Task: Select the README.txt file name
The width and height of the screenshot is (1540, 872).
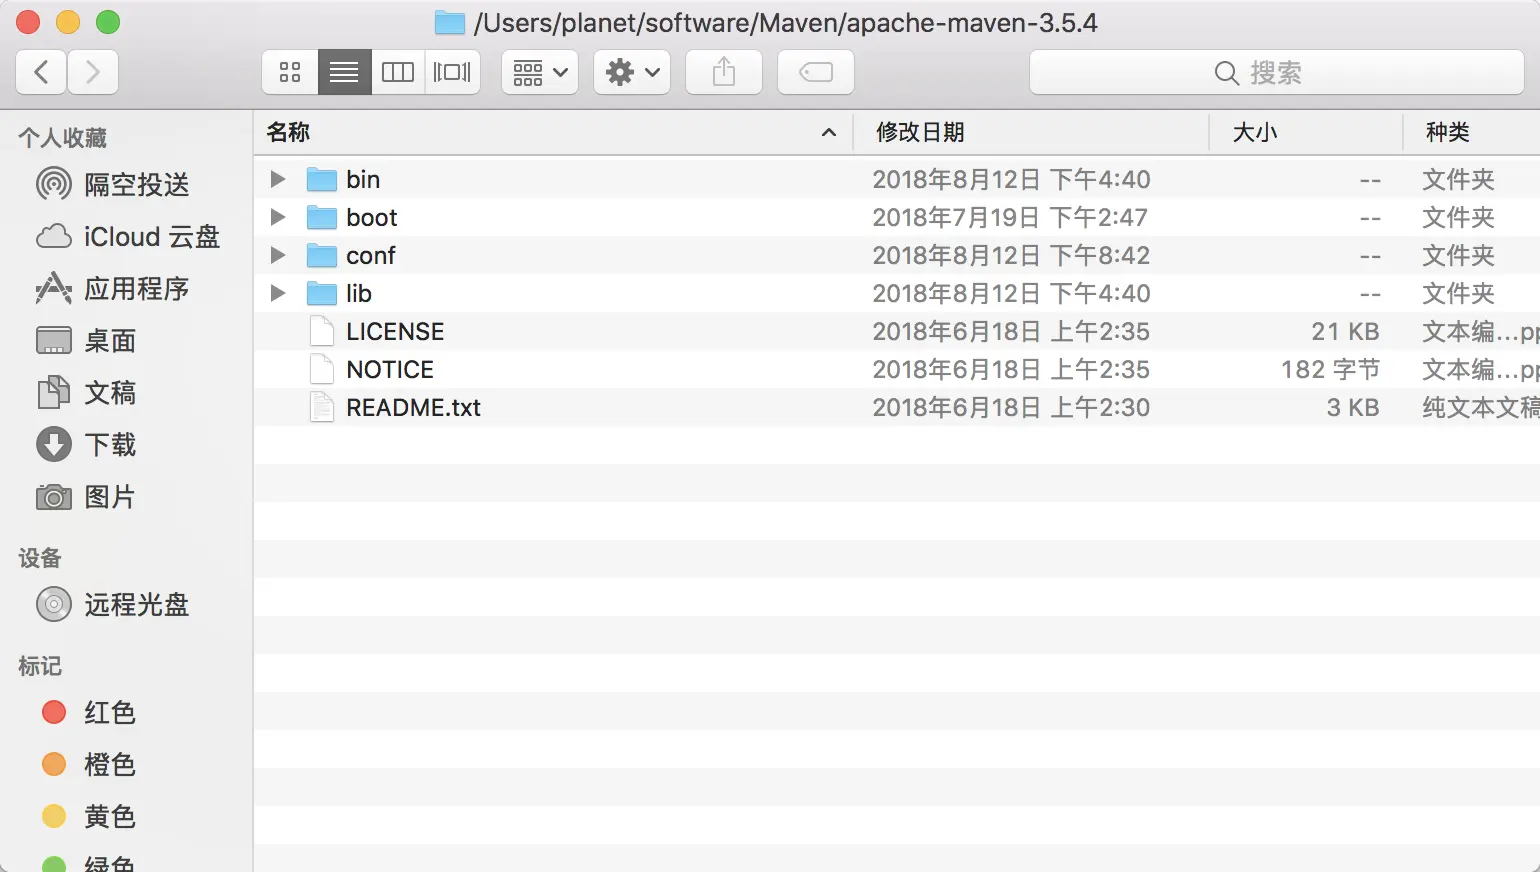Action: [x=413, y=407]
